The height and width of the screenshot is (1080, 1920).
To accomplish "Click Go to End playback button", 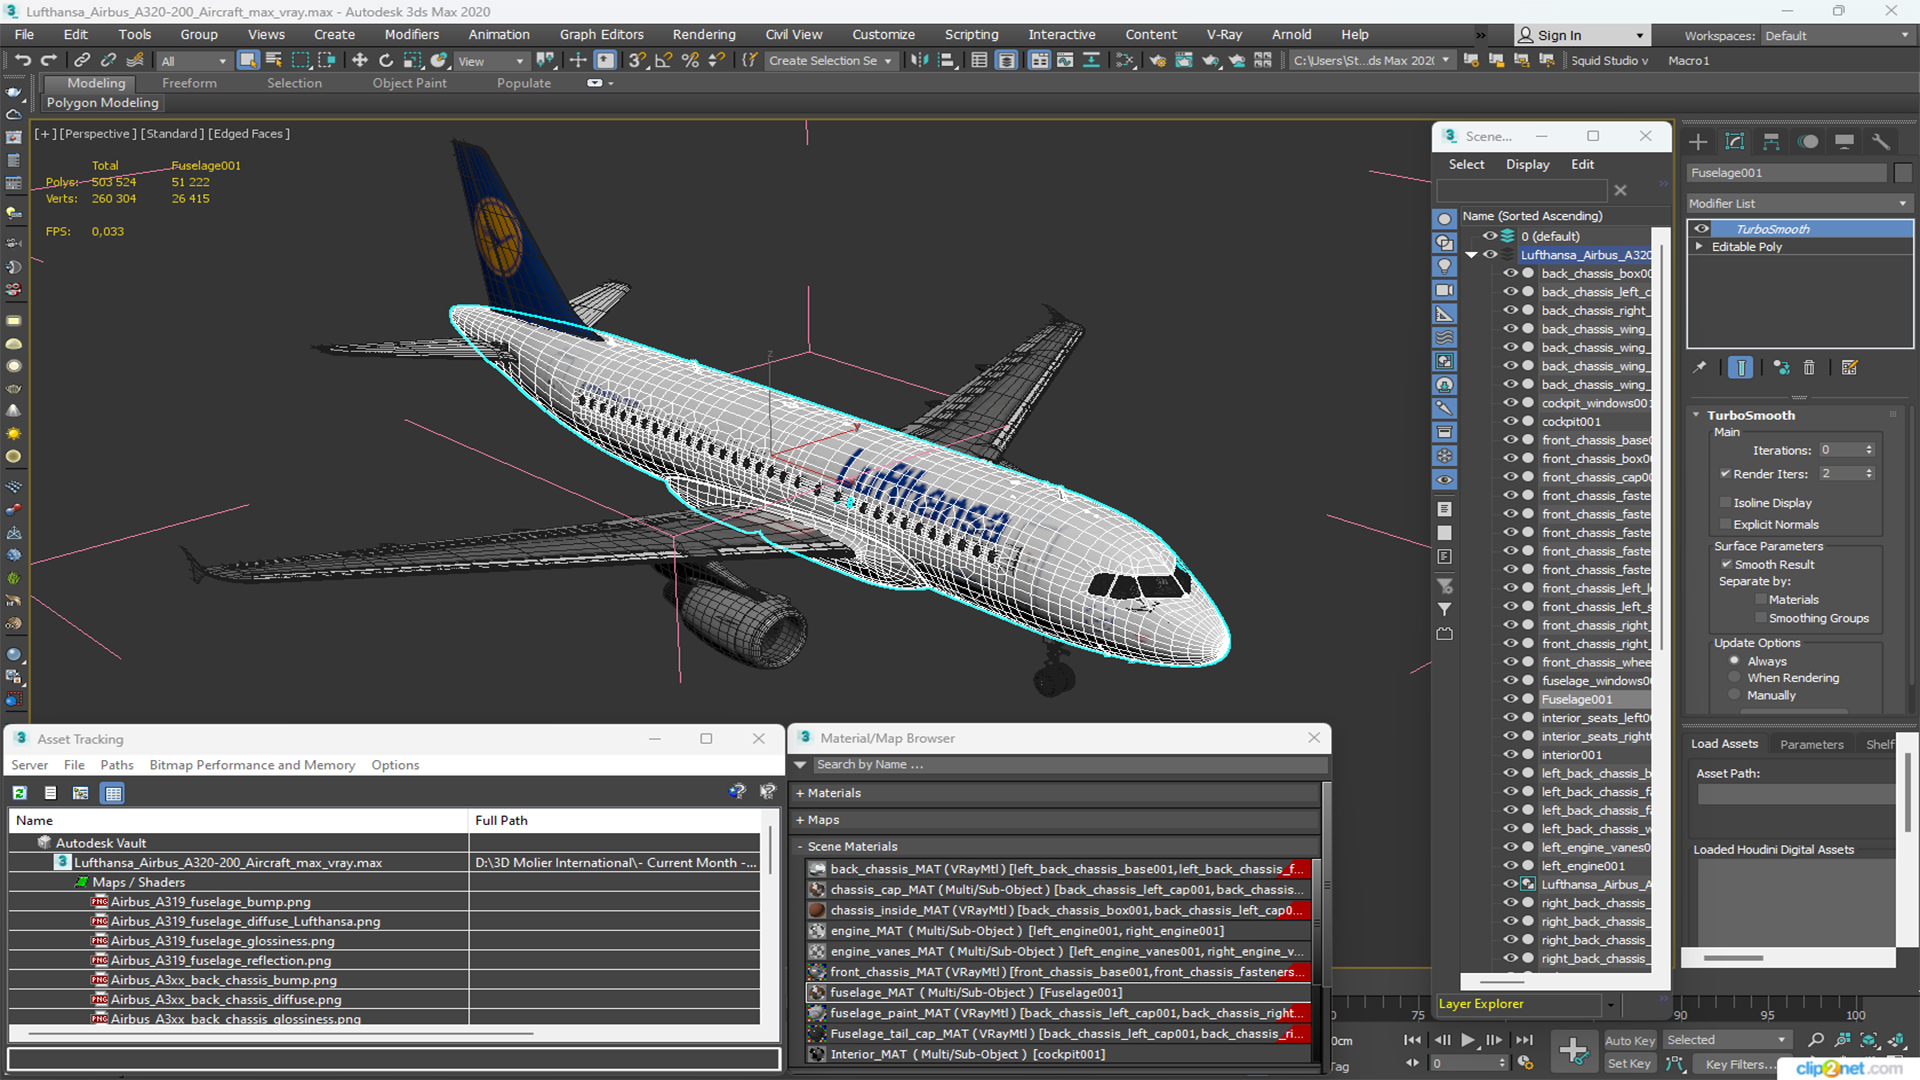I will click(x=1524, y=1041).
